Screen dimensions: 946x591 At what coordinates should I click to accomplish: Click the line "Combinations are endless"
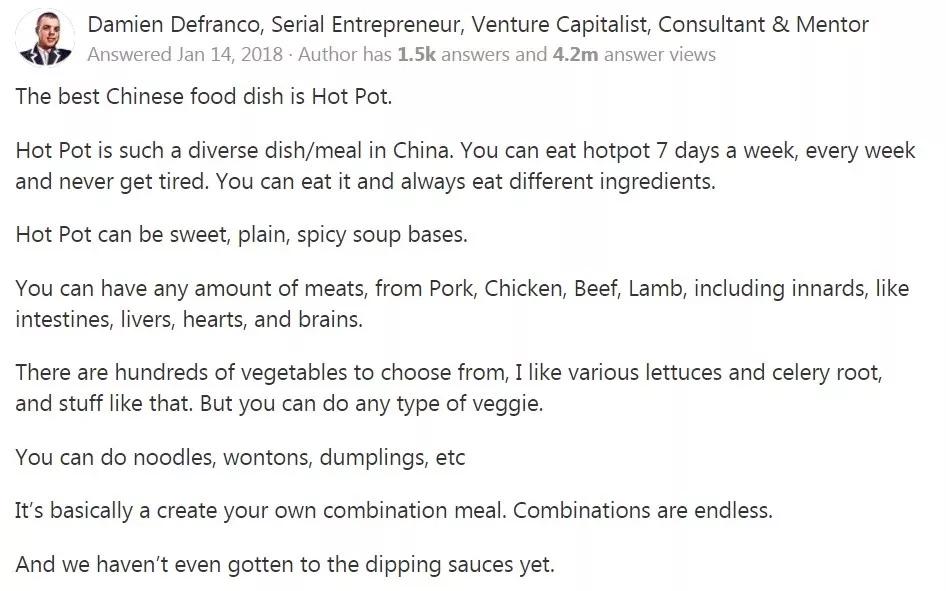click(x=643, y=510)
